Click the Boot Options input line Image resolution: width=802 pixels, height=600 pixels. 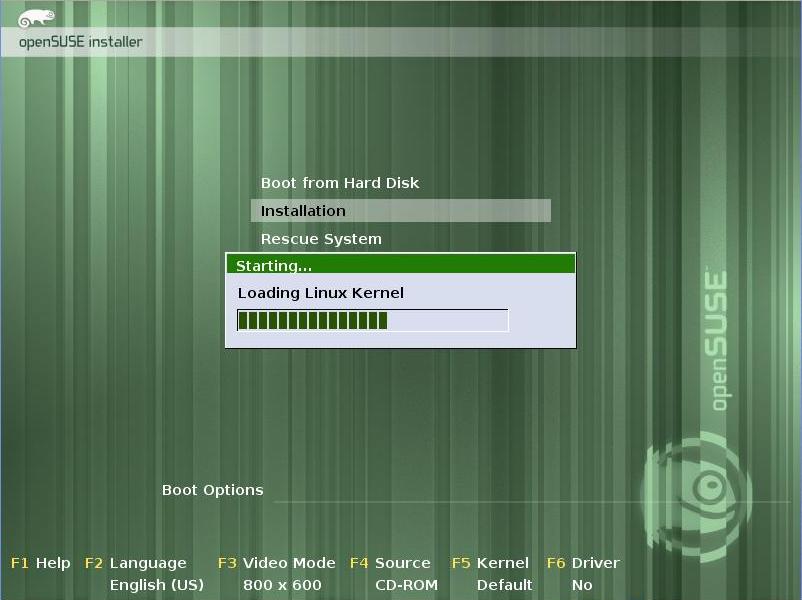pos(532,493)
